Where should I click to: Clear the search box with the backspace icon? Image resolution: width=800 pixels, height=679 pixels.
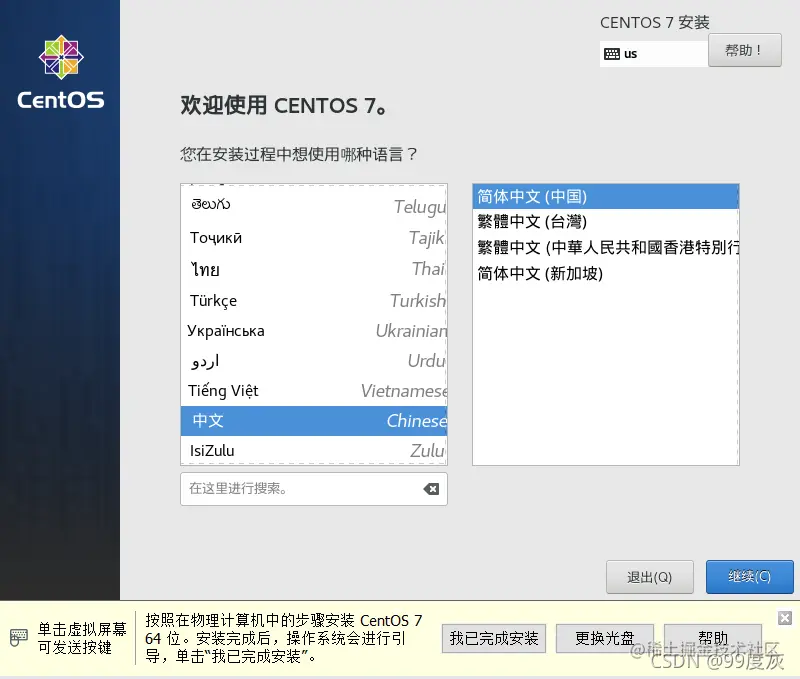[x=431, y=489]
